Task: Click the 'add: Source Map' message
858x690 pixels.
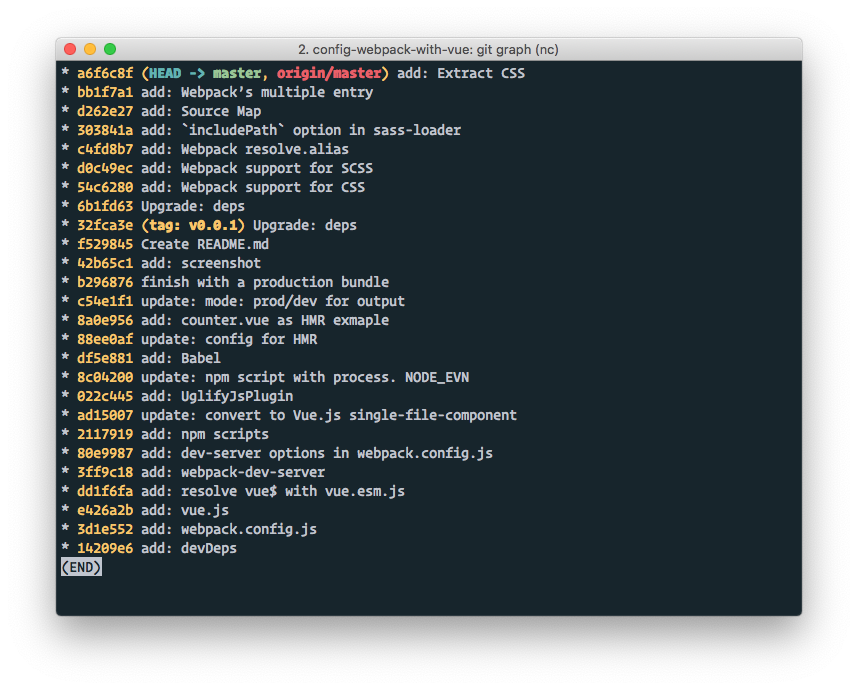Action: coord(201,111)
